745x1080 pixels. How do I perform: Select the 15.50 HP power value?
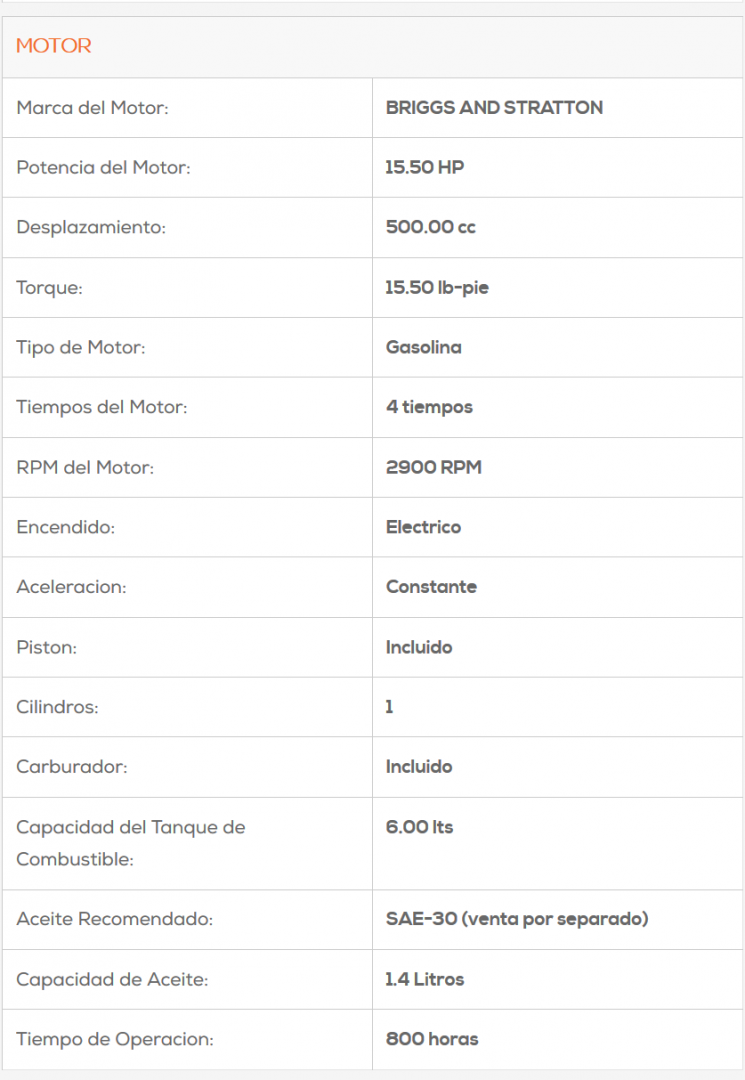[425, 167]
